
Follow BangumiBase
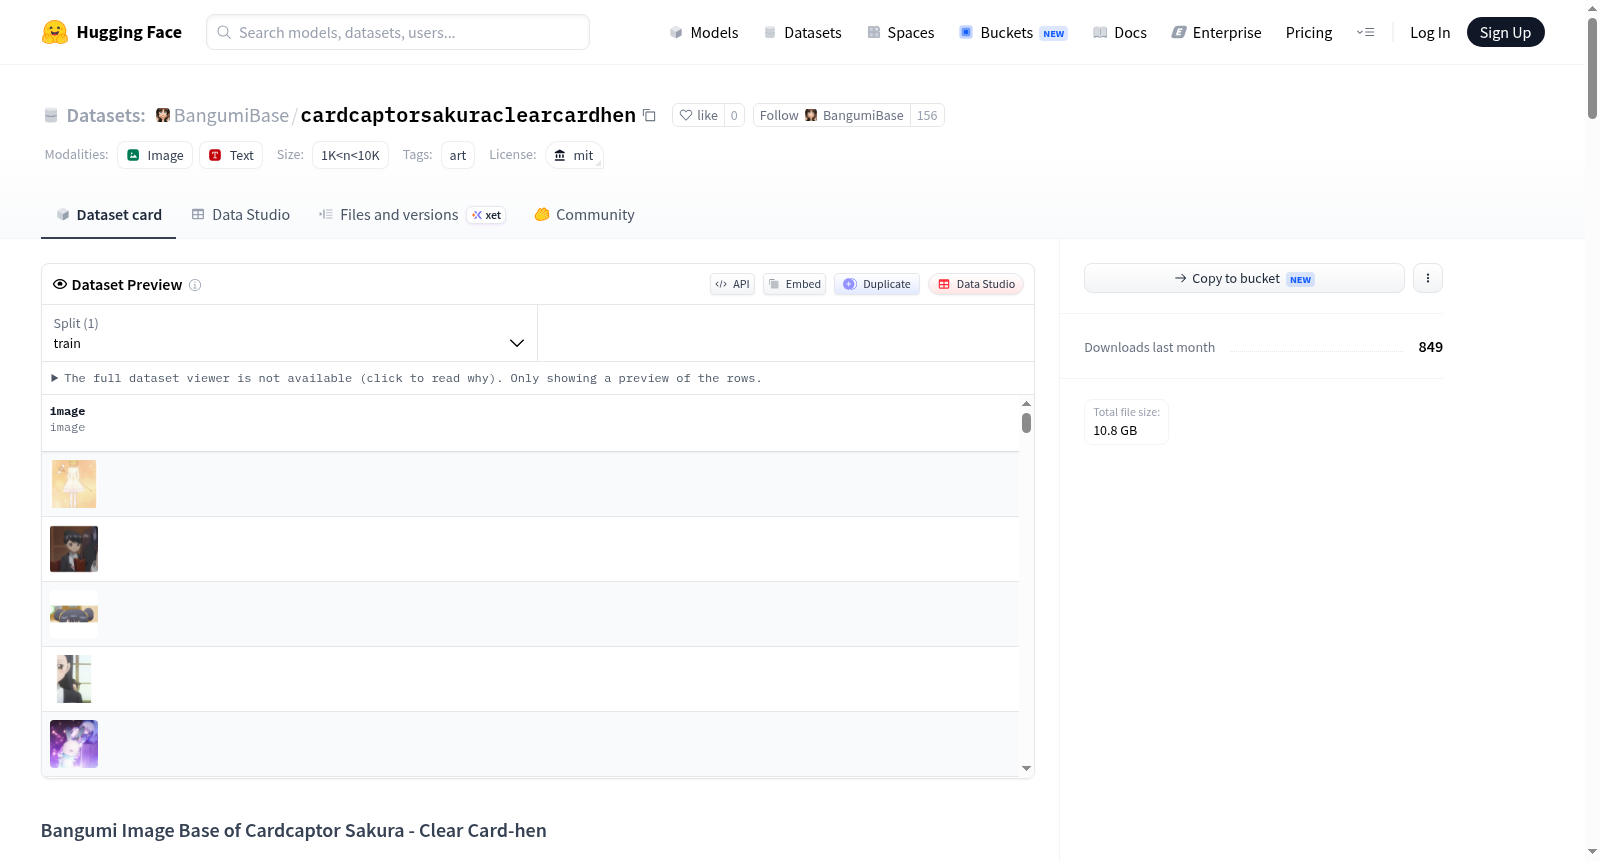coord(831,115)
